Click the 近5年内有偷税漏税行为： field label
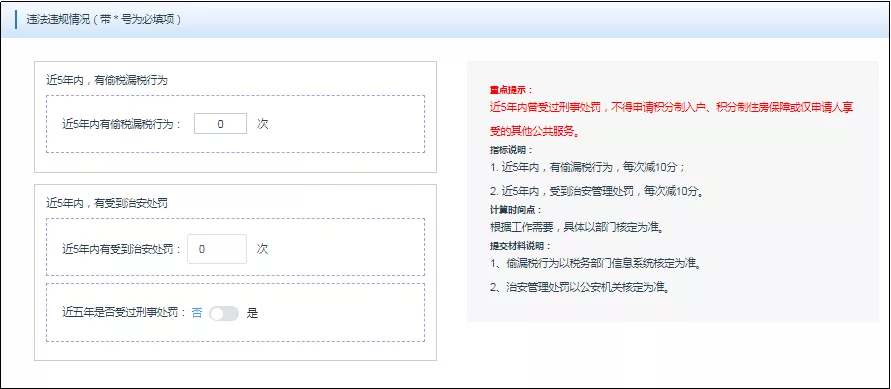Image resolution: width=891 pixels, height=389 pixels. pyautogui.click(x=122, y=124)
